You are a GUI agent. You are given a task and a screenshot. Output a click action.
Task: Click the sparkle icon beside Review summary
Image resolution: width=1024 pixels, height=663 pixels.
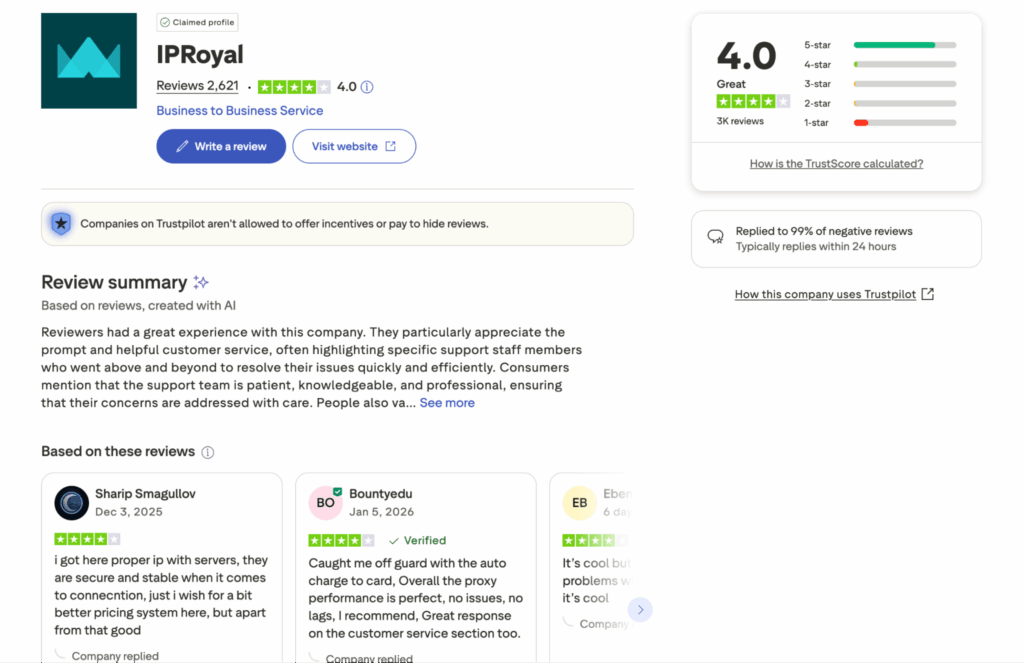[x=202, y=281]
